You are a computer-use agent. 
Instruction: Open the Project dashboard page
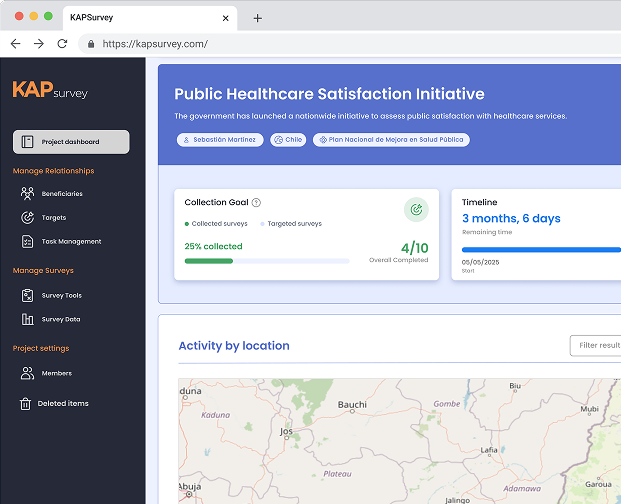(x=71, y=142)
